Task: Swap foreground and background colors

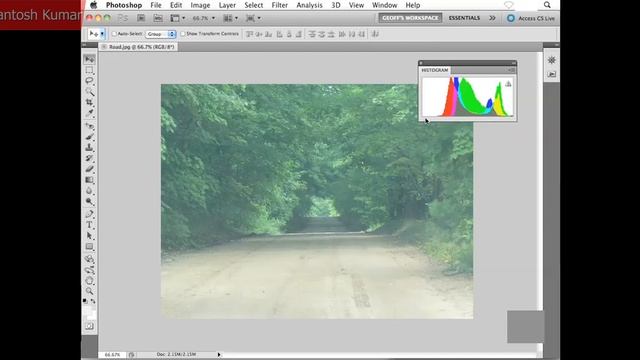Action: pos(93,301)
